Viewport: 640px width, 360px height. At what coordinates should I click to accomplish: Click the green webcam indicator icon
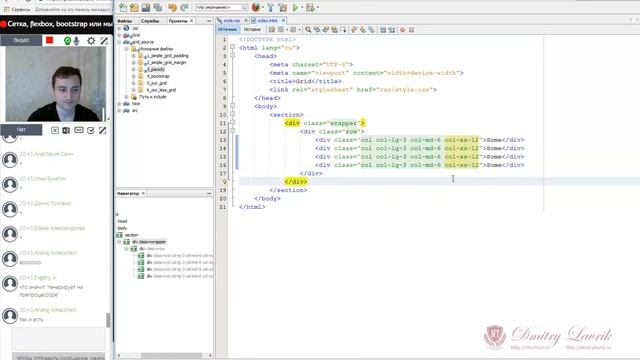[x=67, y=40]
